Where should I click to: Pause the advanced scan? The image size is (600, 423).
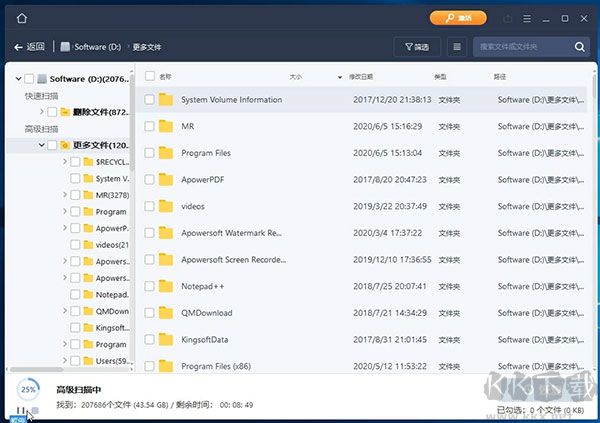click(22, 411)
